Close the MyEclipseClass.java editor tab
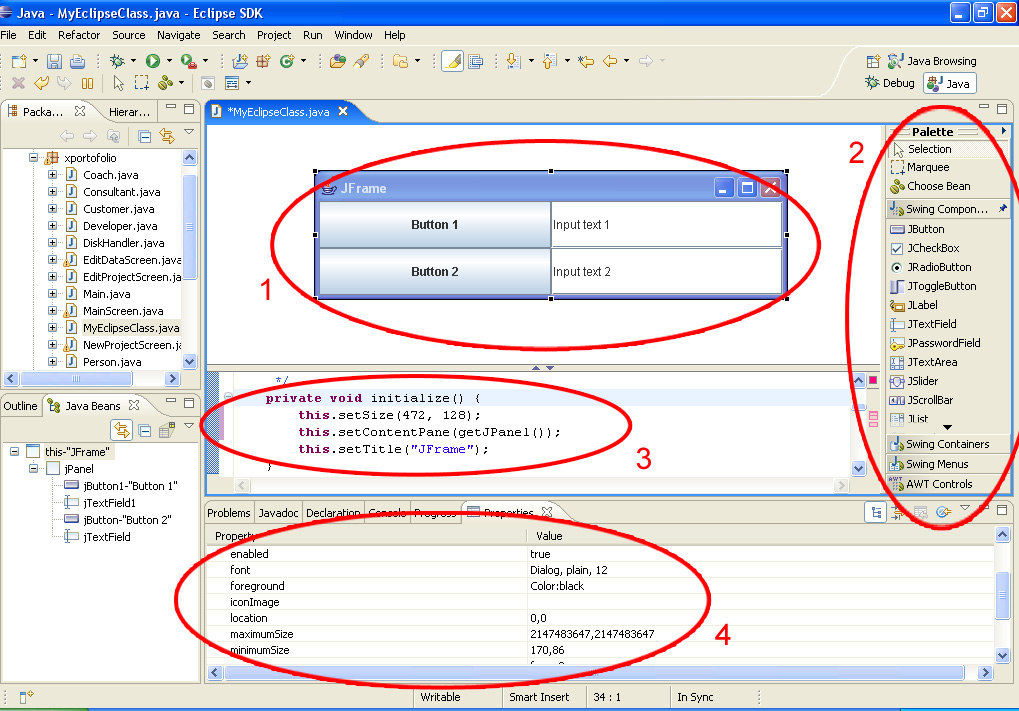Image resolution: width=1019 pixels, height=711 pixels. (343, 111)
